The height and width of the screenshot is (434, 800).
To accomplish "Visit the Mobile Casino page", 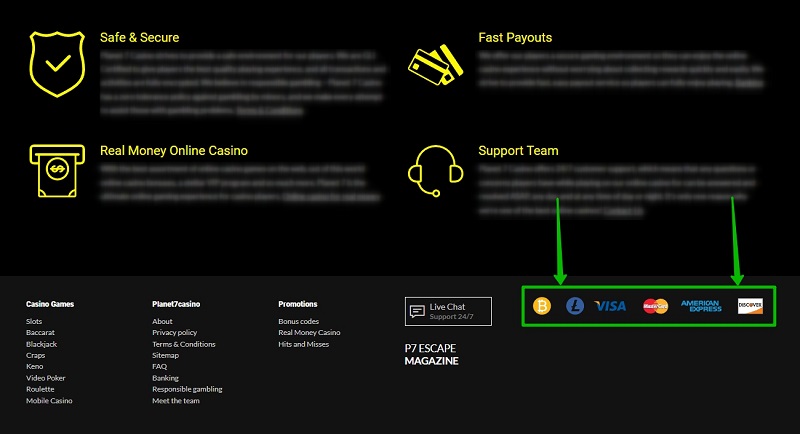I will point(49,401).
